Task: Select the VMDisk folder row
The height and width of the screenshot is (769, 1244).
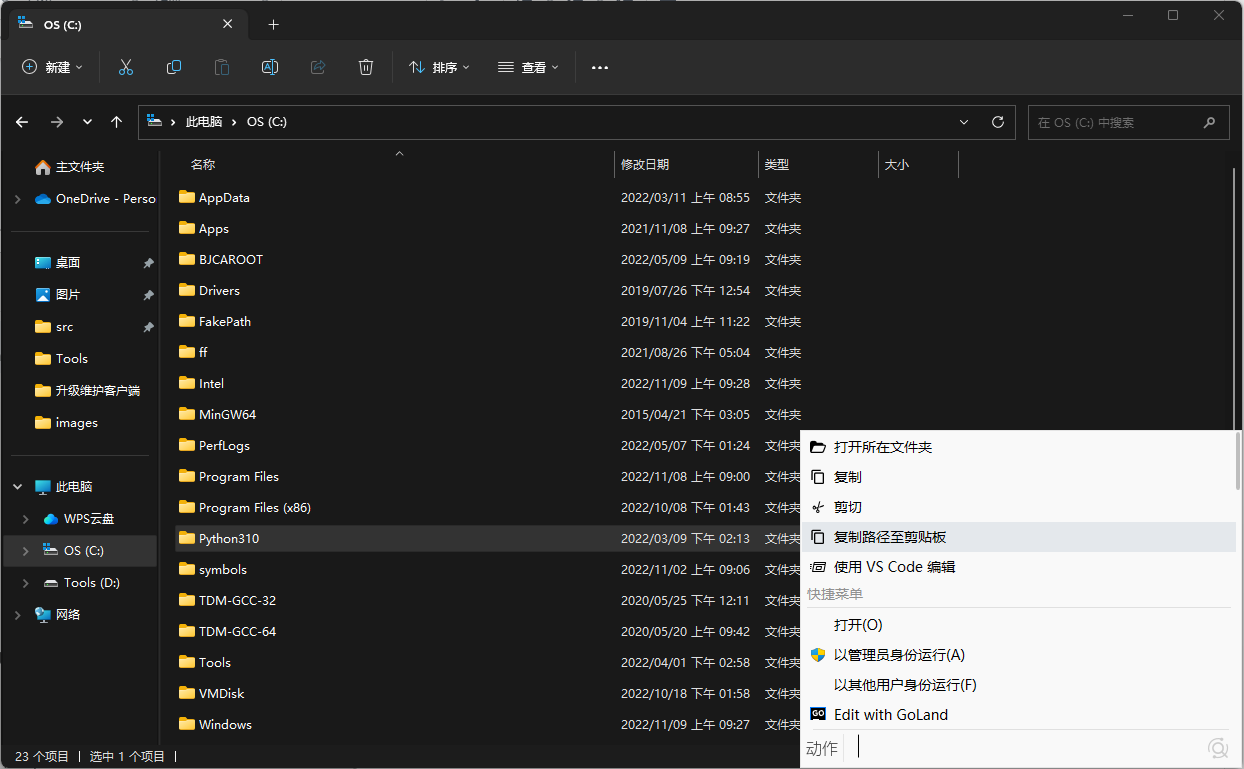Action: pos(488,693)
